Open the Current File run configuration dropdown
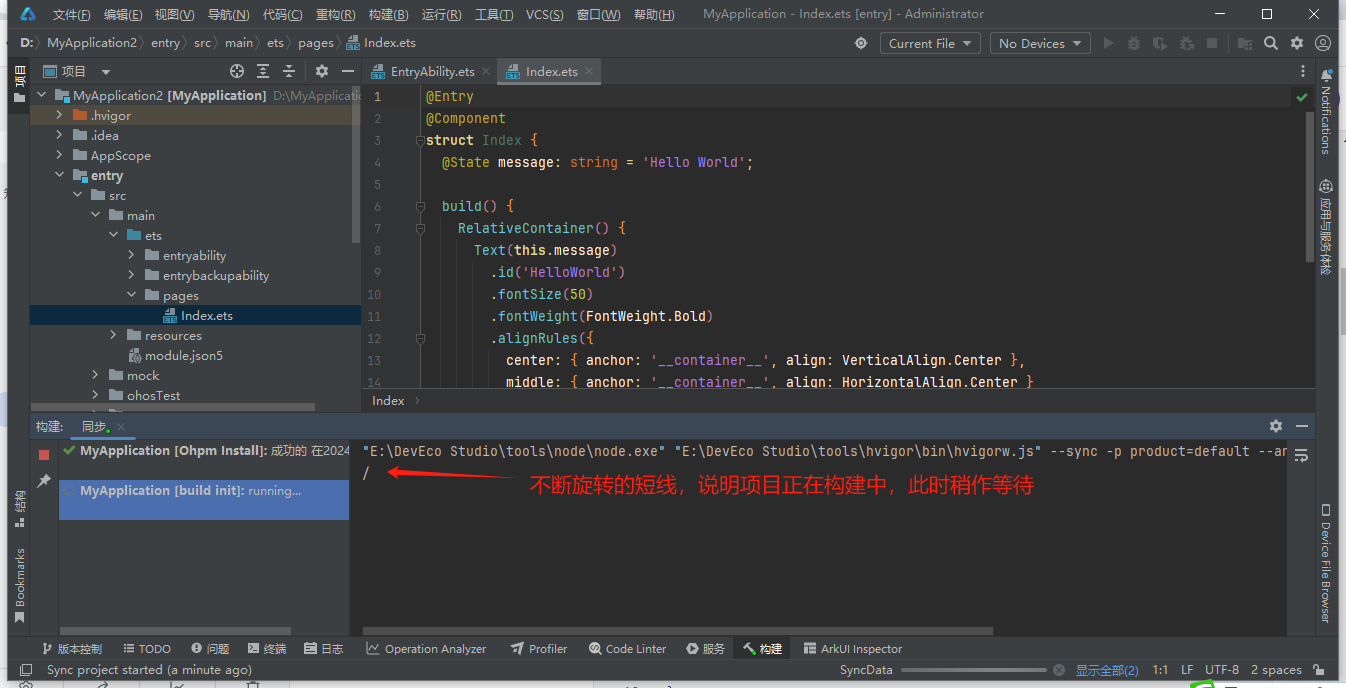This screenshot has width=1346, height=688. pos(931,43)
